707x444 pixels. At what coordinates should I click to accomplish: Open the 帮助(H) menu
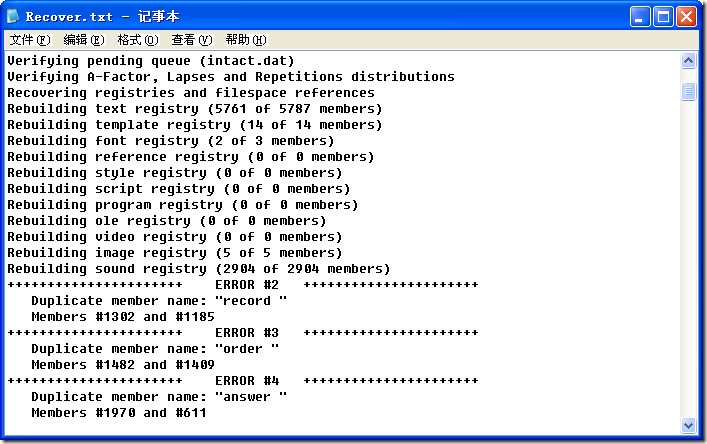pyautogui.click(x=245, y=40)
